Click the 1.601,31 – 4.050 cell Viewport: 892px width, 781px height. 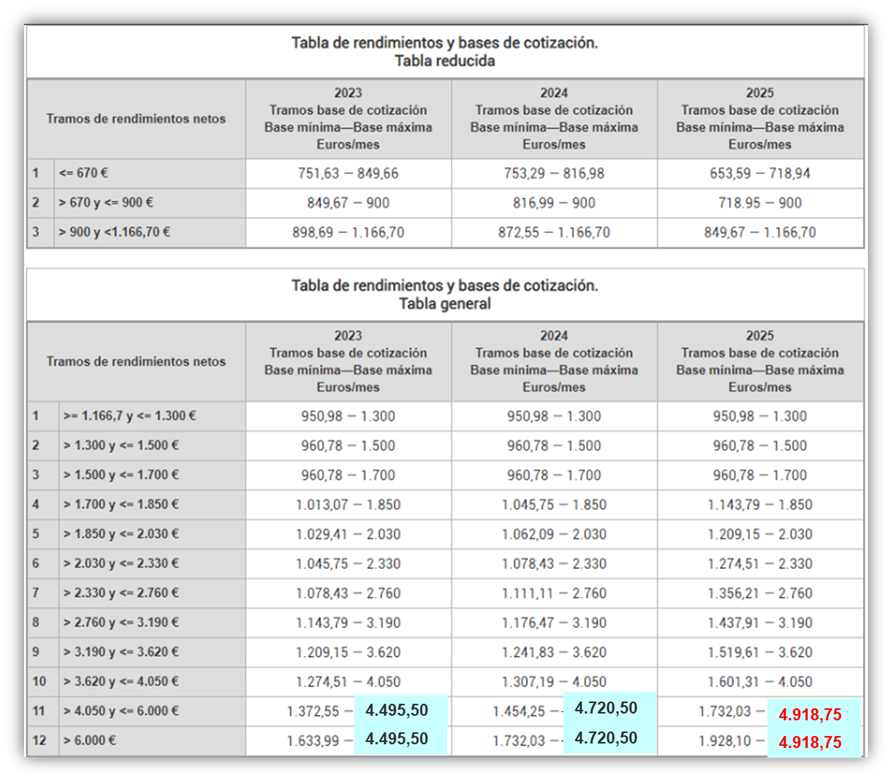click(759, 682)
